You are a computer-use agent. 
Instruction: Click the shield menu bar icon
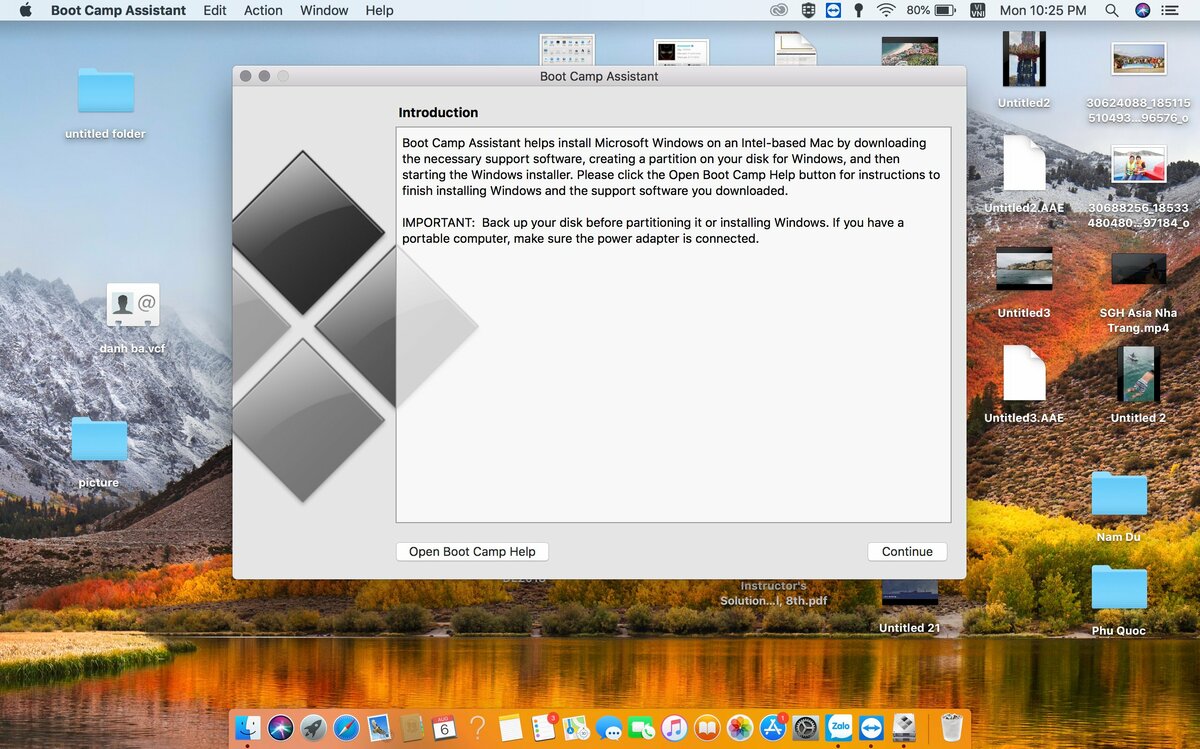tap(808, 10)
